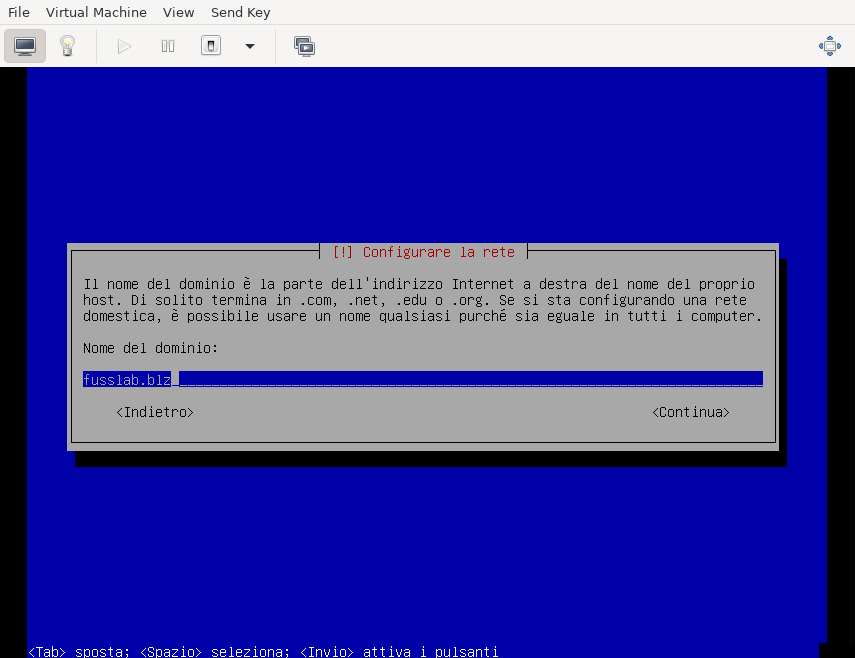Select the Indietro button

coord(155,412)
